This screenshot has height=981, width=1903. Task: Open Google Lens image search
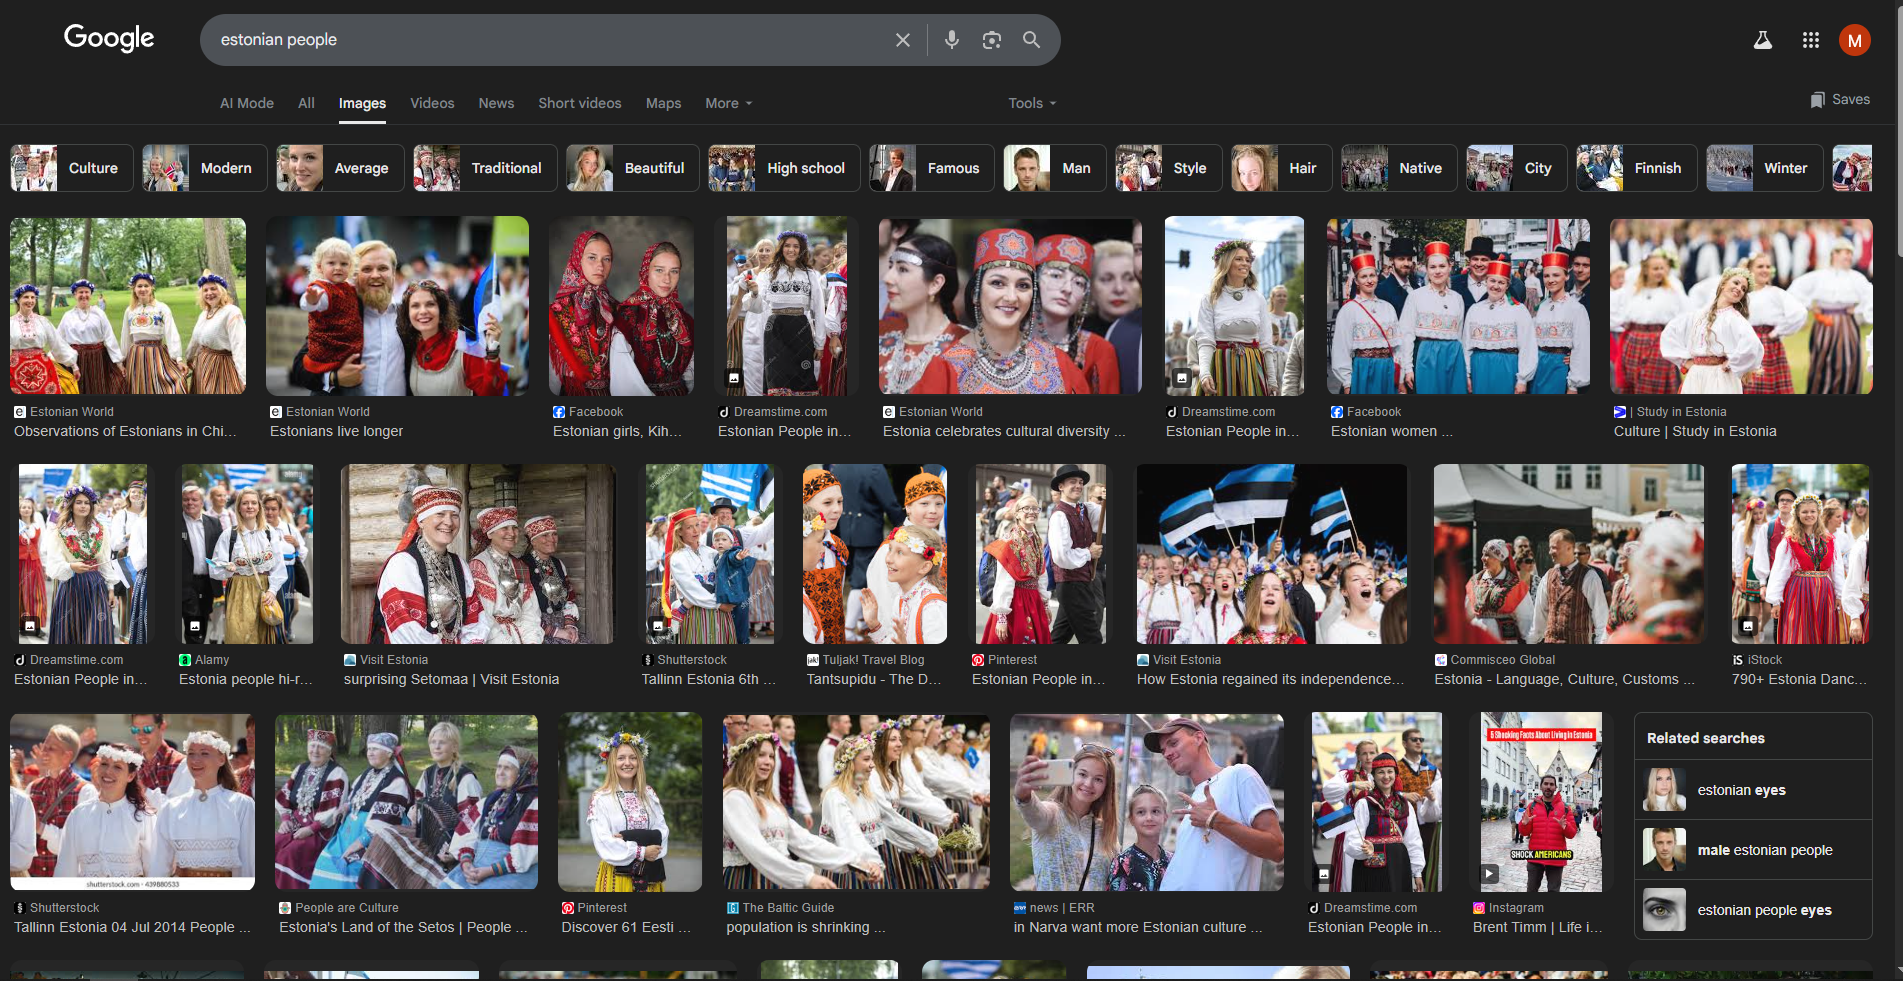pos(991,40)
